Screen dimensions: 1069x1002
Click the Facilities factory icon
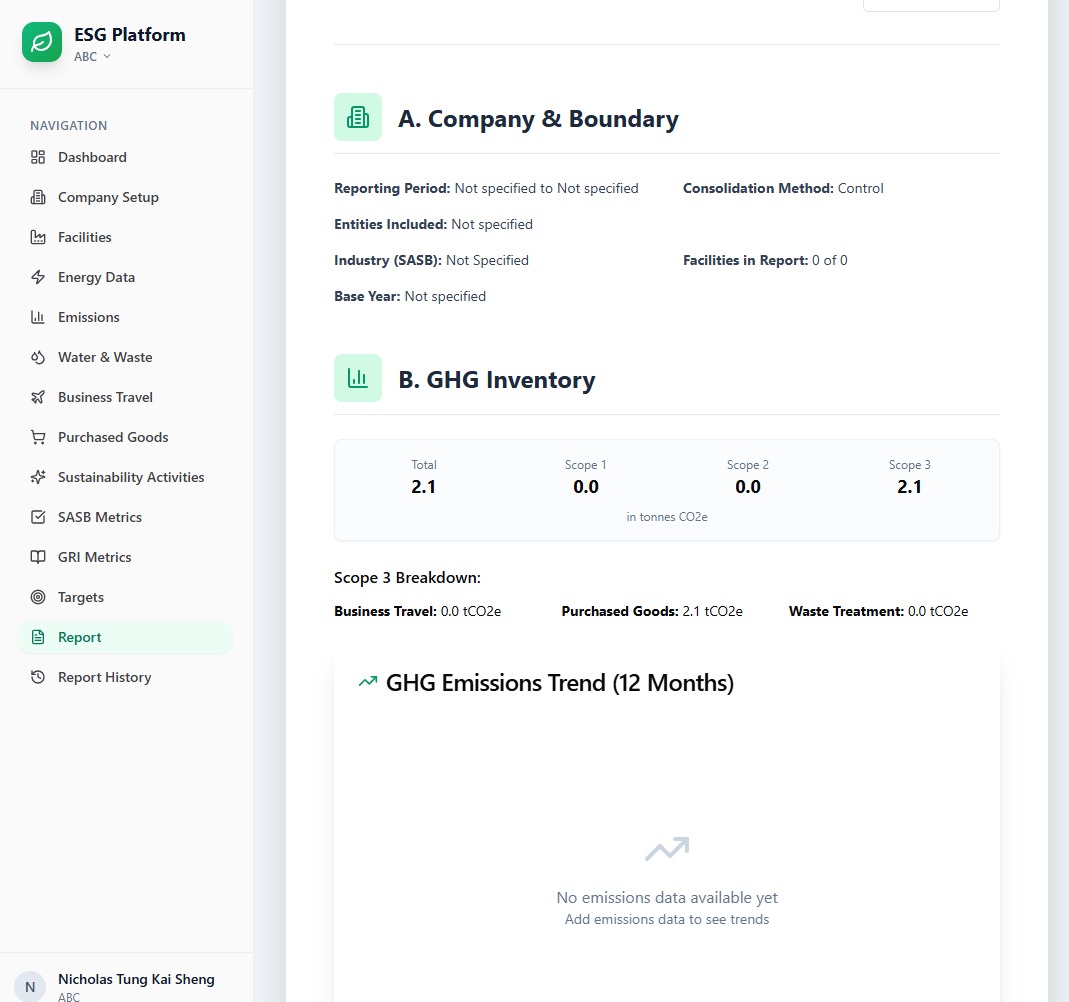point(38,237)
